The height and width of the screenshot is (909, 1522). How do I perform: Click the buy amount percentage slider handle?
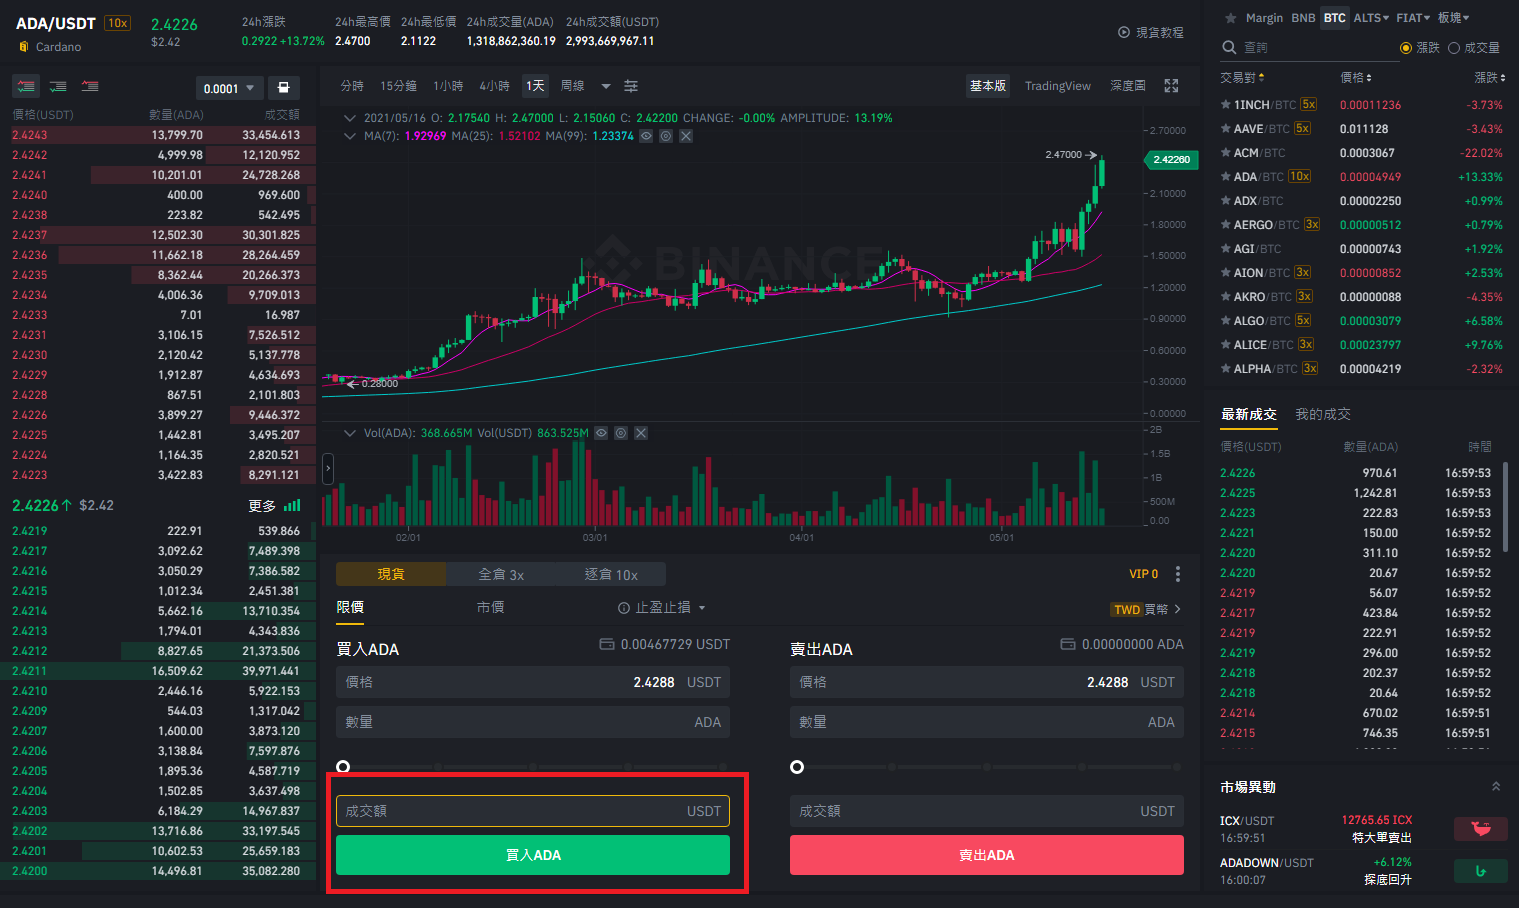(343, 767)
